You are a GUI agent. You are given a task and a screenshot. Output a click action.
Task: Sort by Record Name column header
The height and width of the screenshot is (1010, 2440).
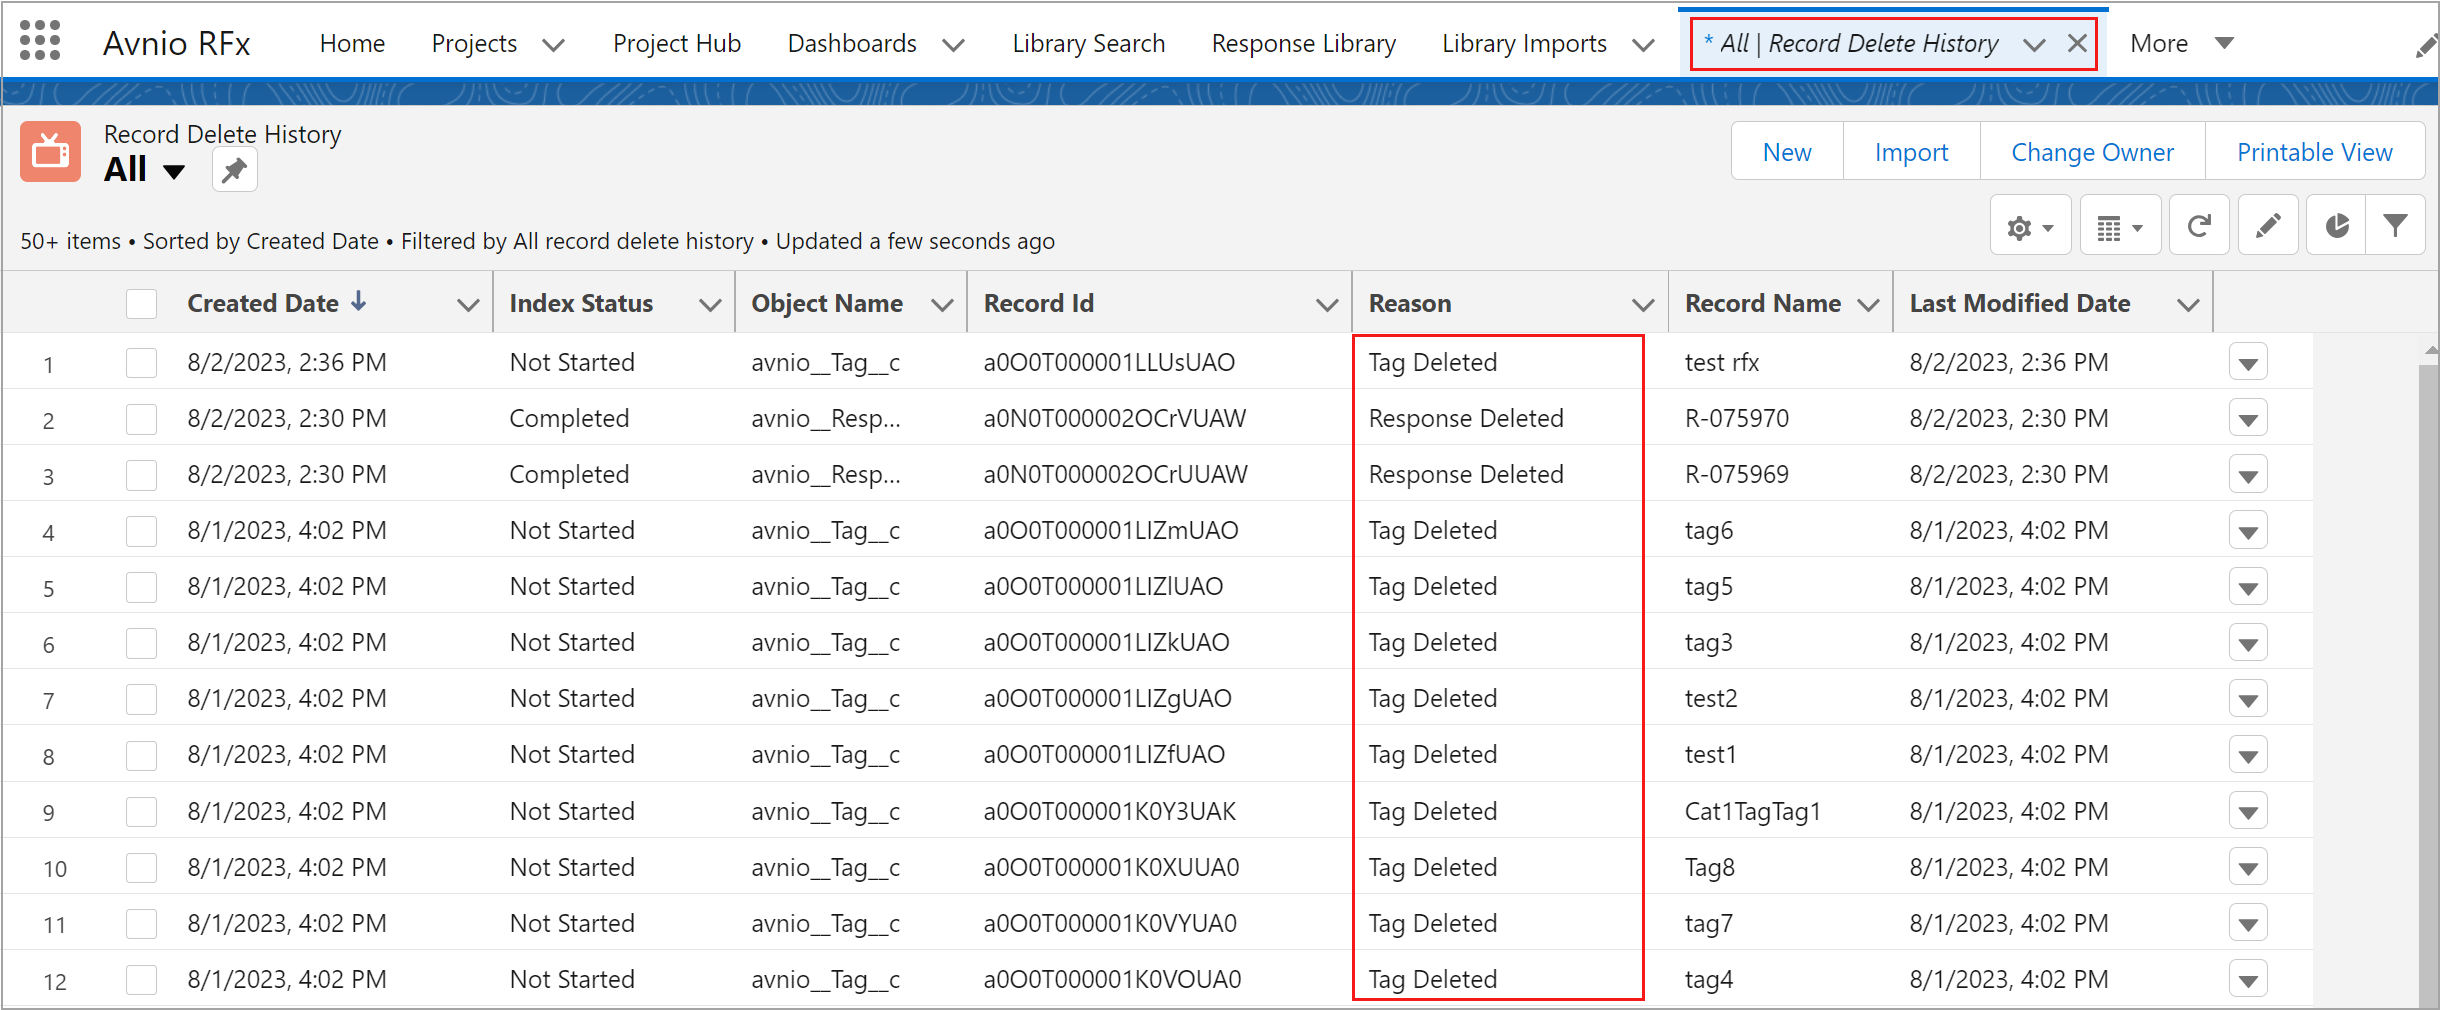(1763, 303)
